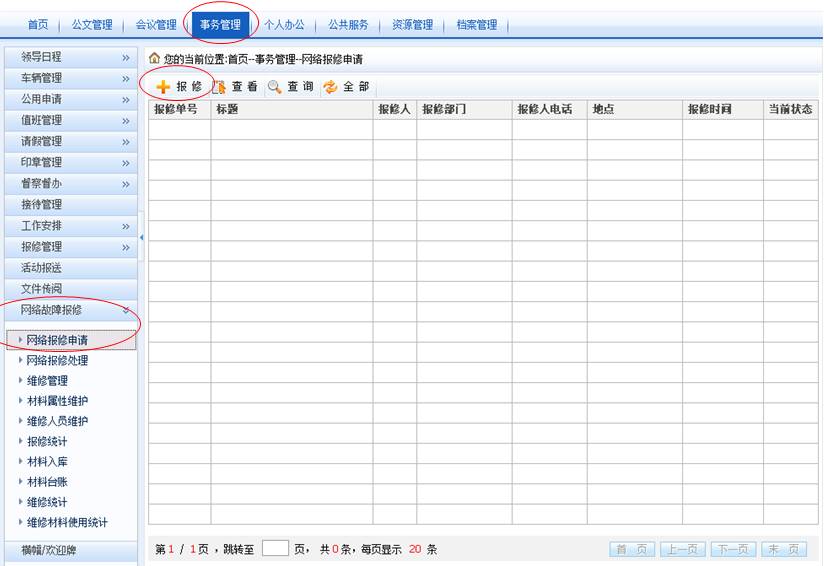Click the 报修人 column header
This screenshot has width=824, height=566.
(x=394, y=109)
